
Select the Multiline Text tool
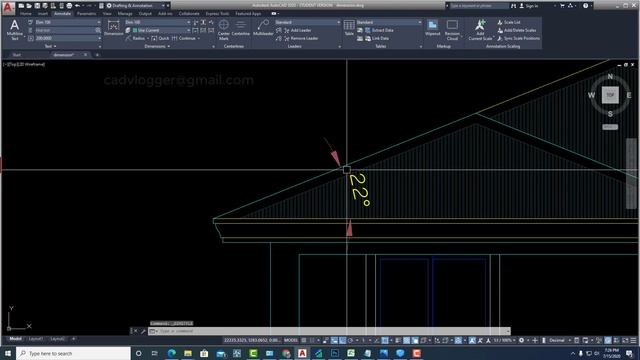pyautogui.click(x=15, y=30)
